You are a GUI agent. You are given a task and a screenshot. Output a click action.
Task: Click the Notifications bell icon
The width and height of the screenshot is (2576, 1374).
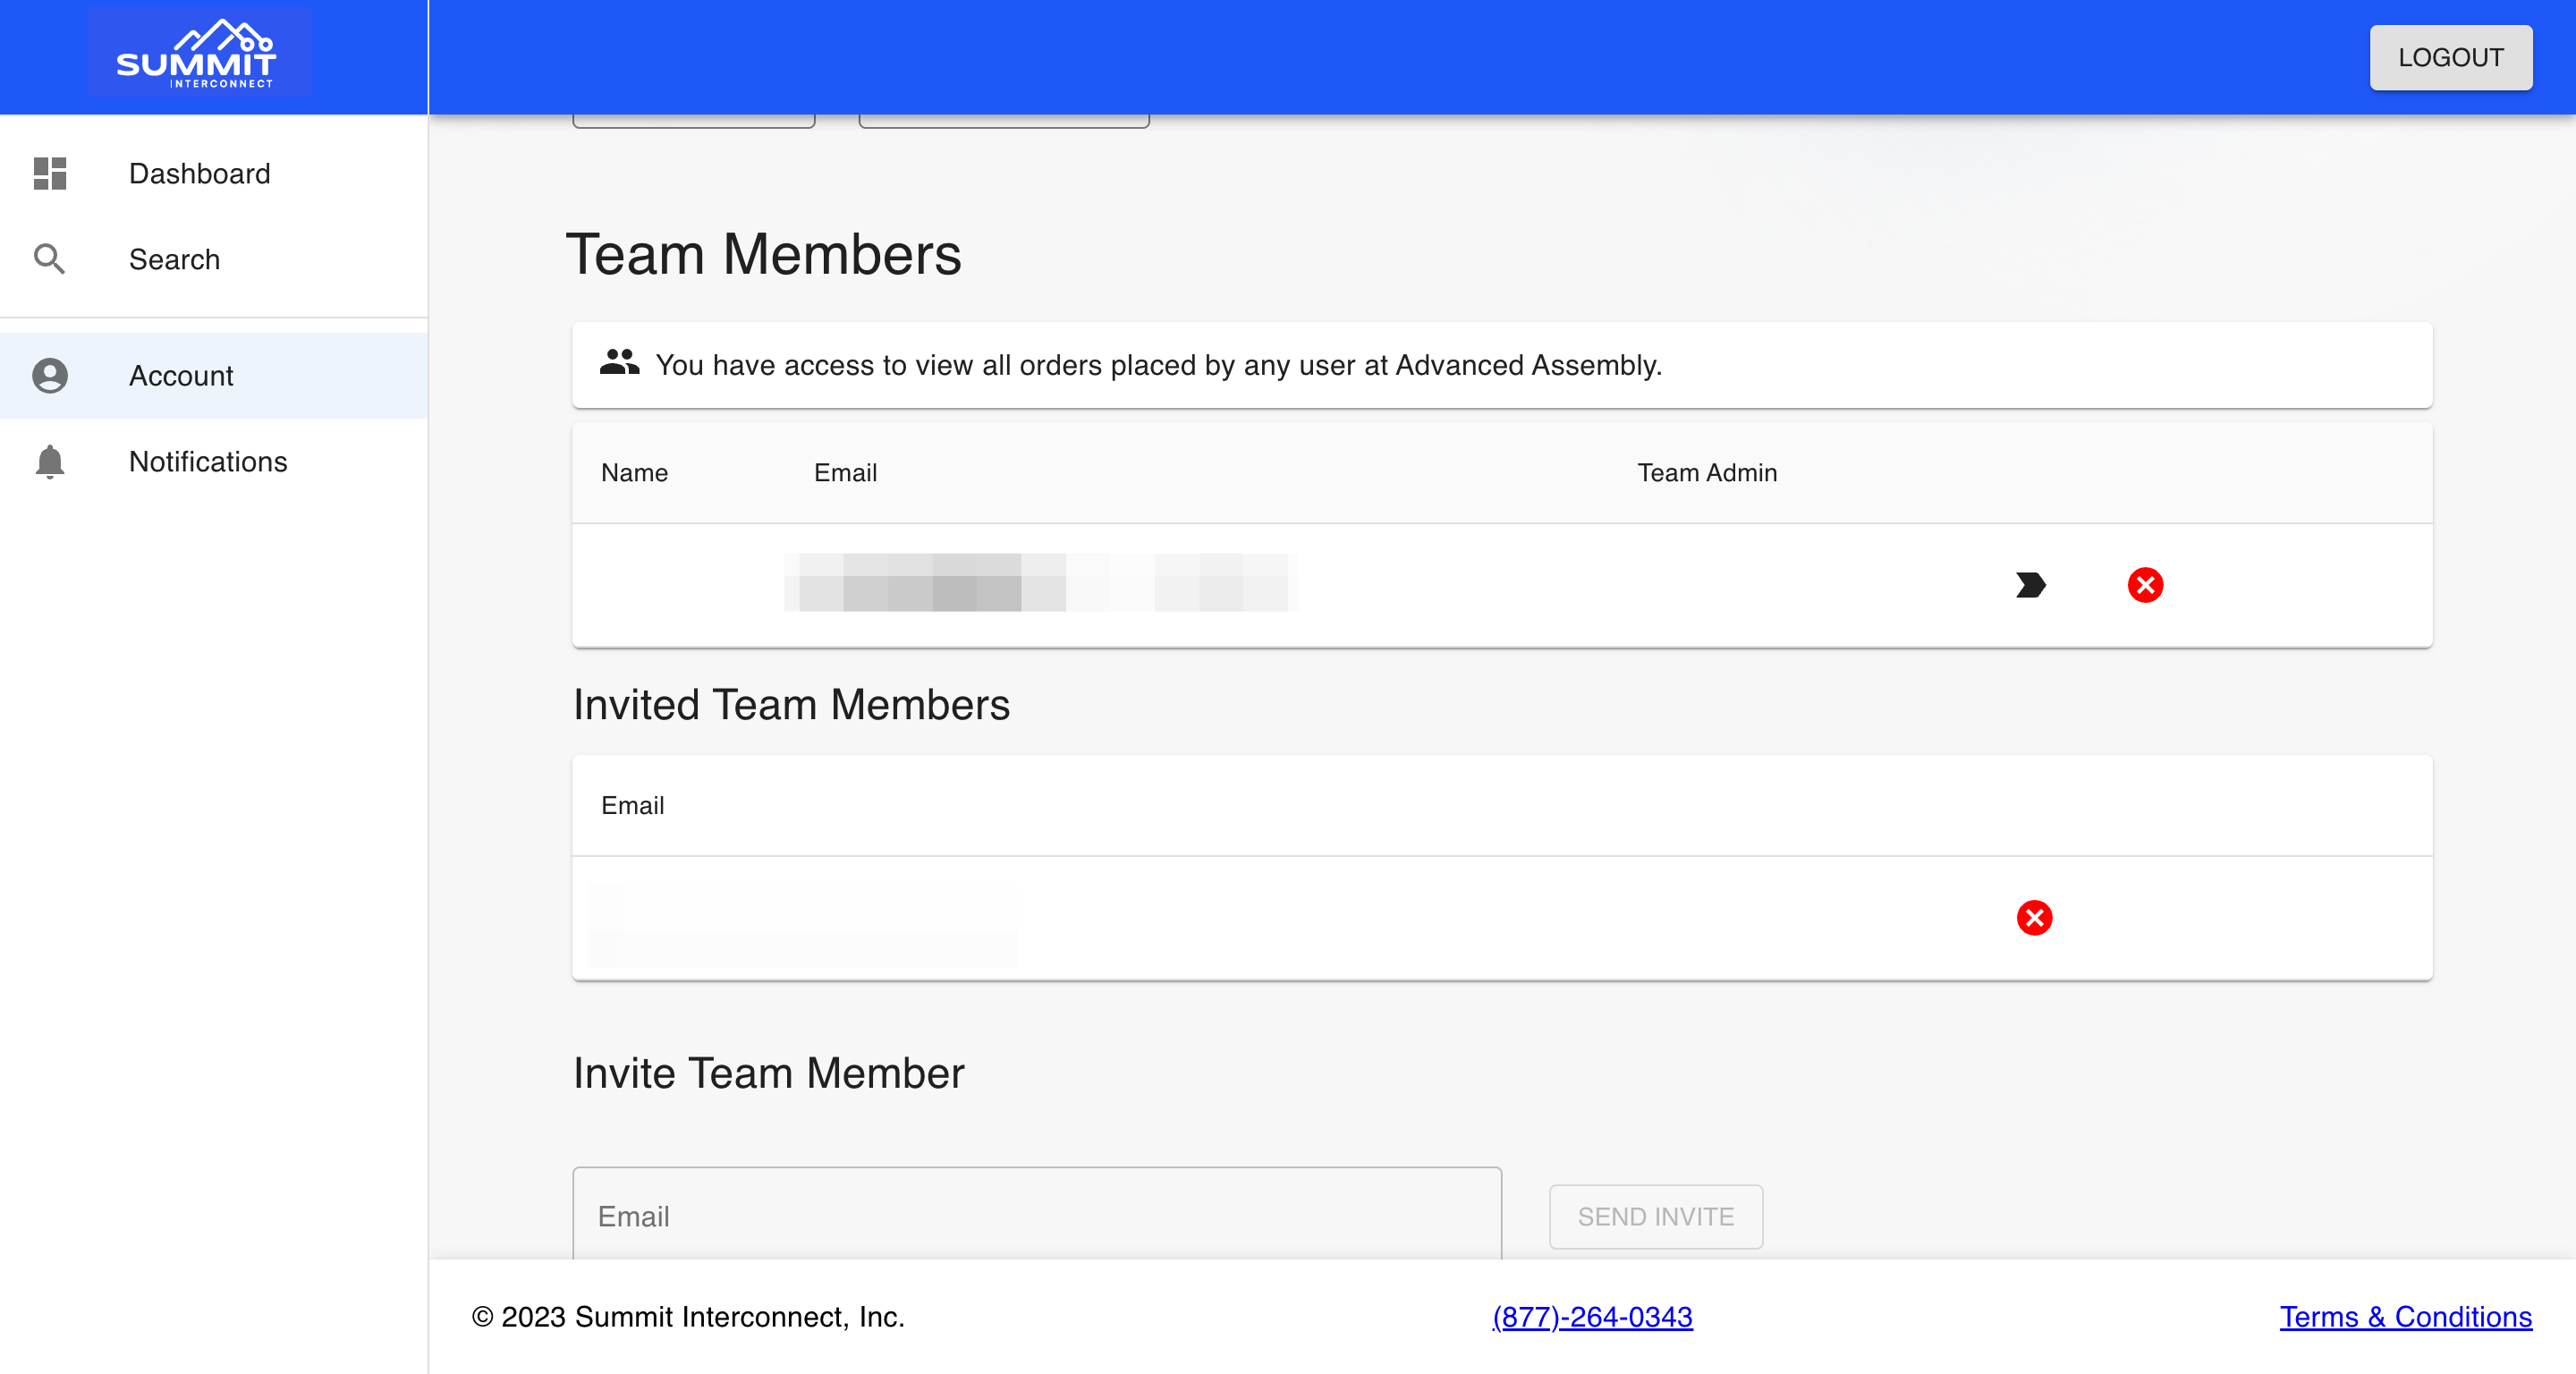(50, 462)
